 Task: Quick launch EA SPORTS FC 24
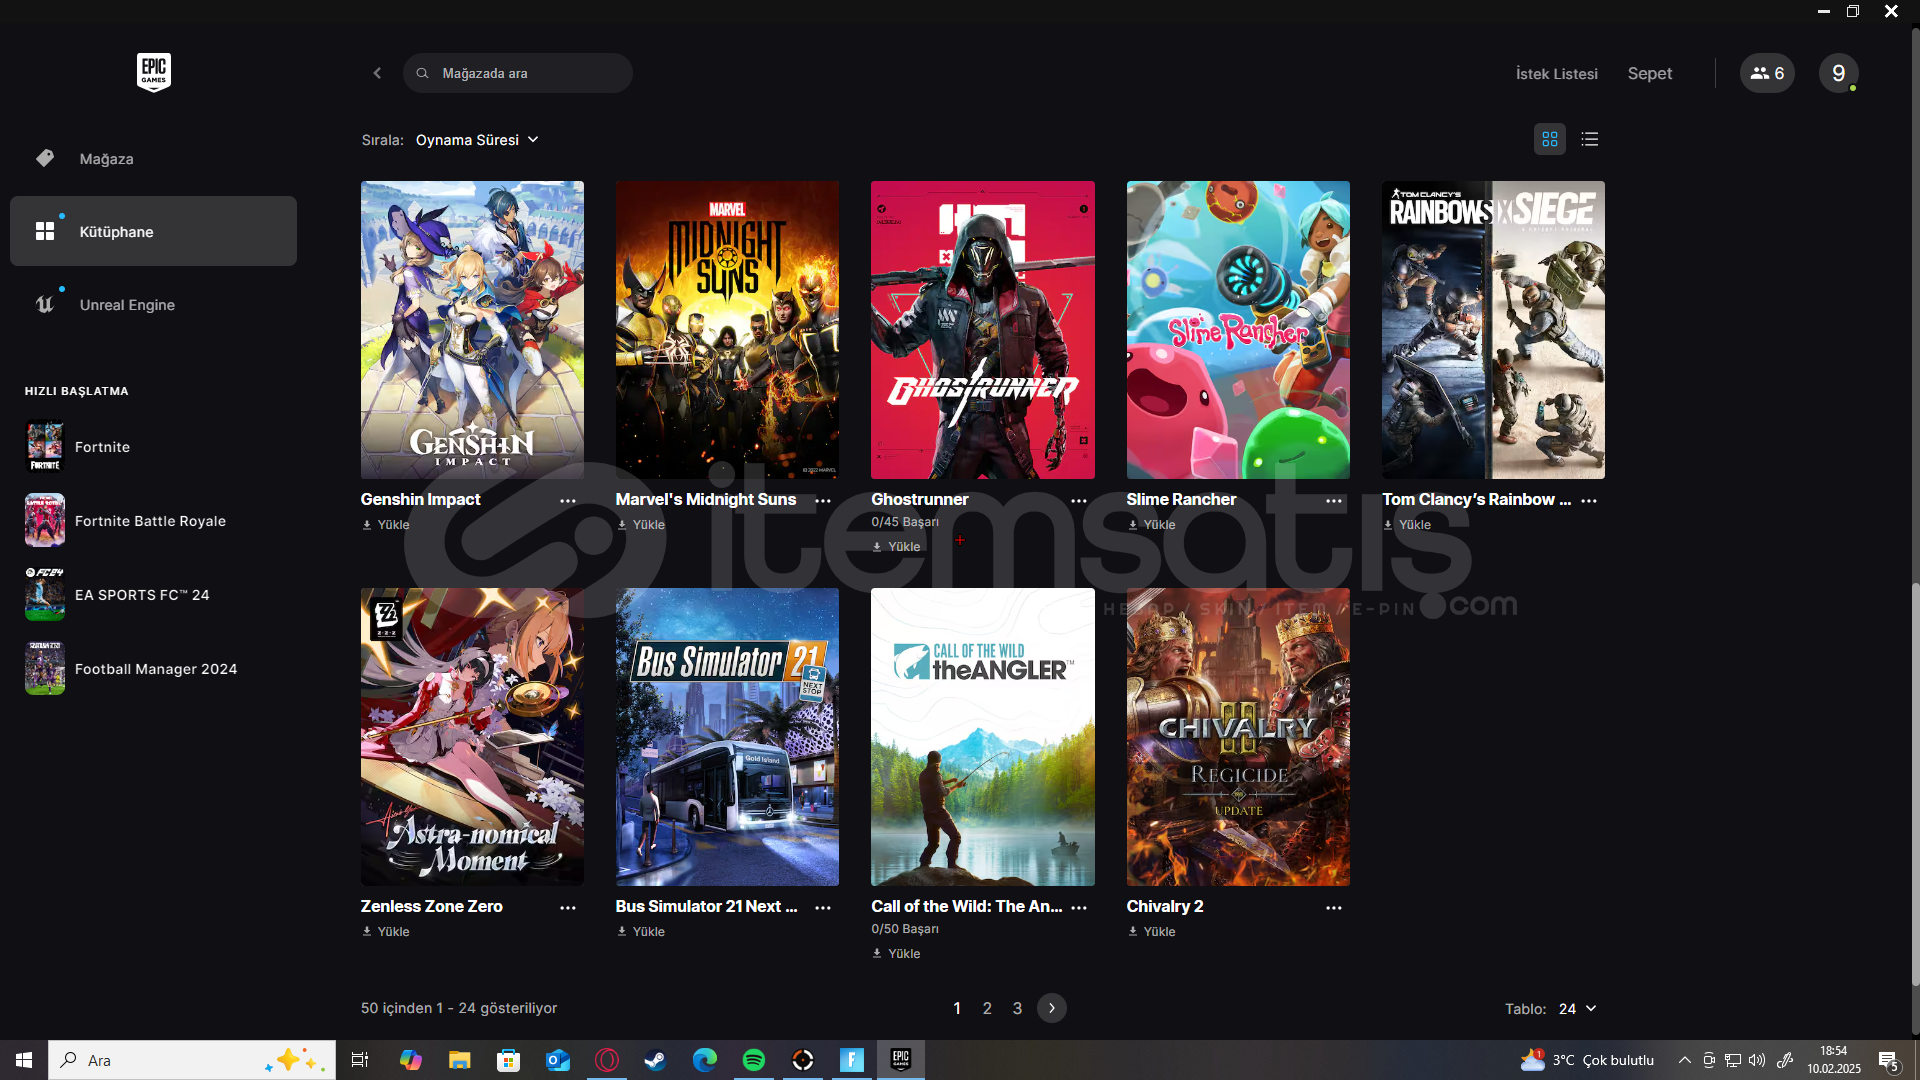tap(153, 594)
